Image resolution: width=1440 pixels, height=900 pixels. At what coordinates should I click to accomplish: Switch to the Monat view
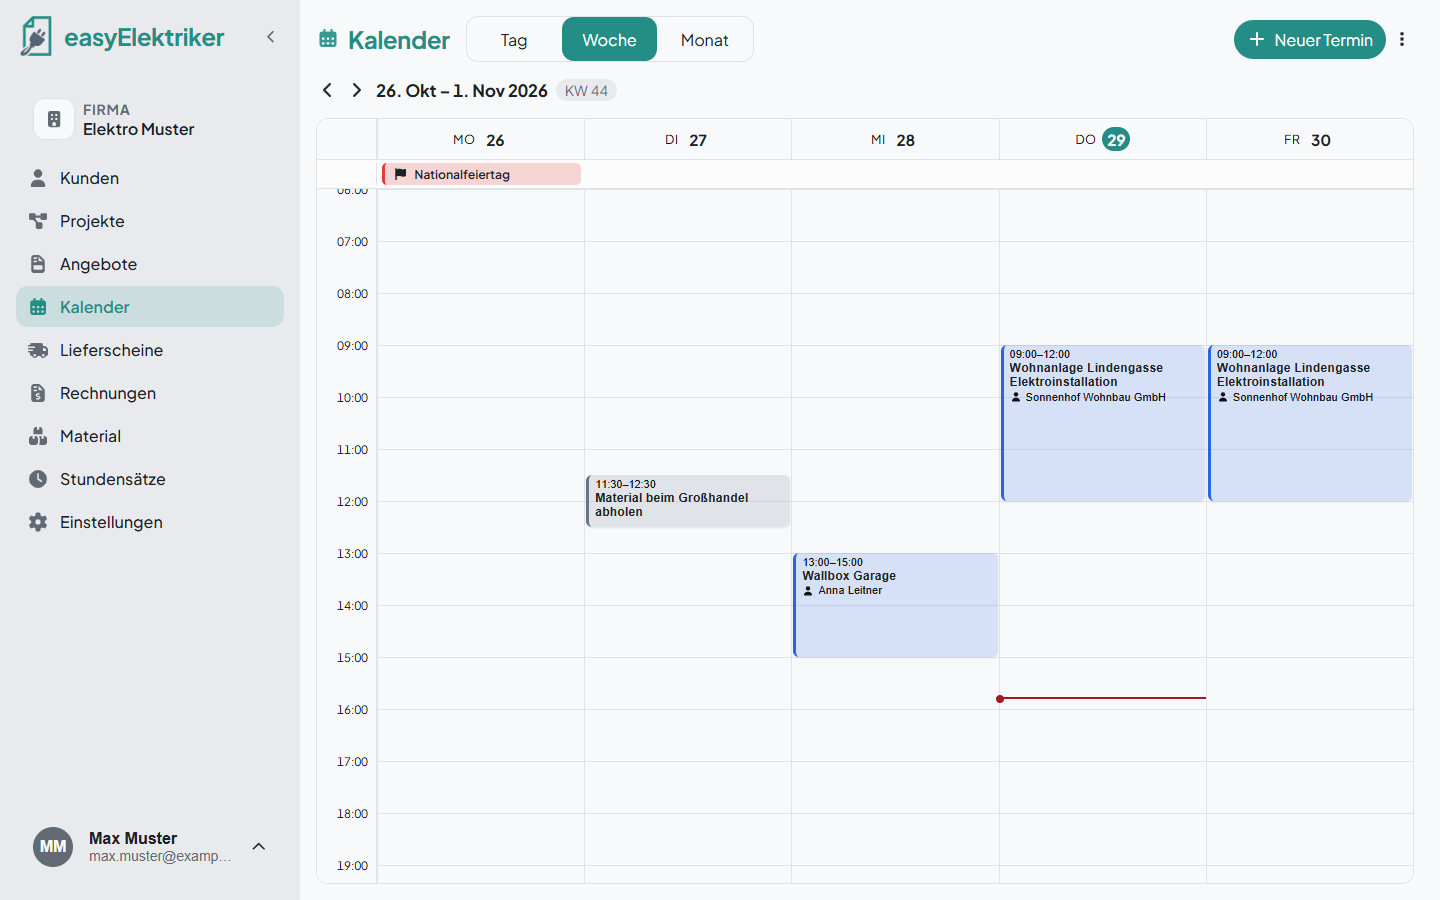[704, 40]
